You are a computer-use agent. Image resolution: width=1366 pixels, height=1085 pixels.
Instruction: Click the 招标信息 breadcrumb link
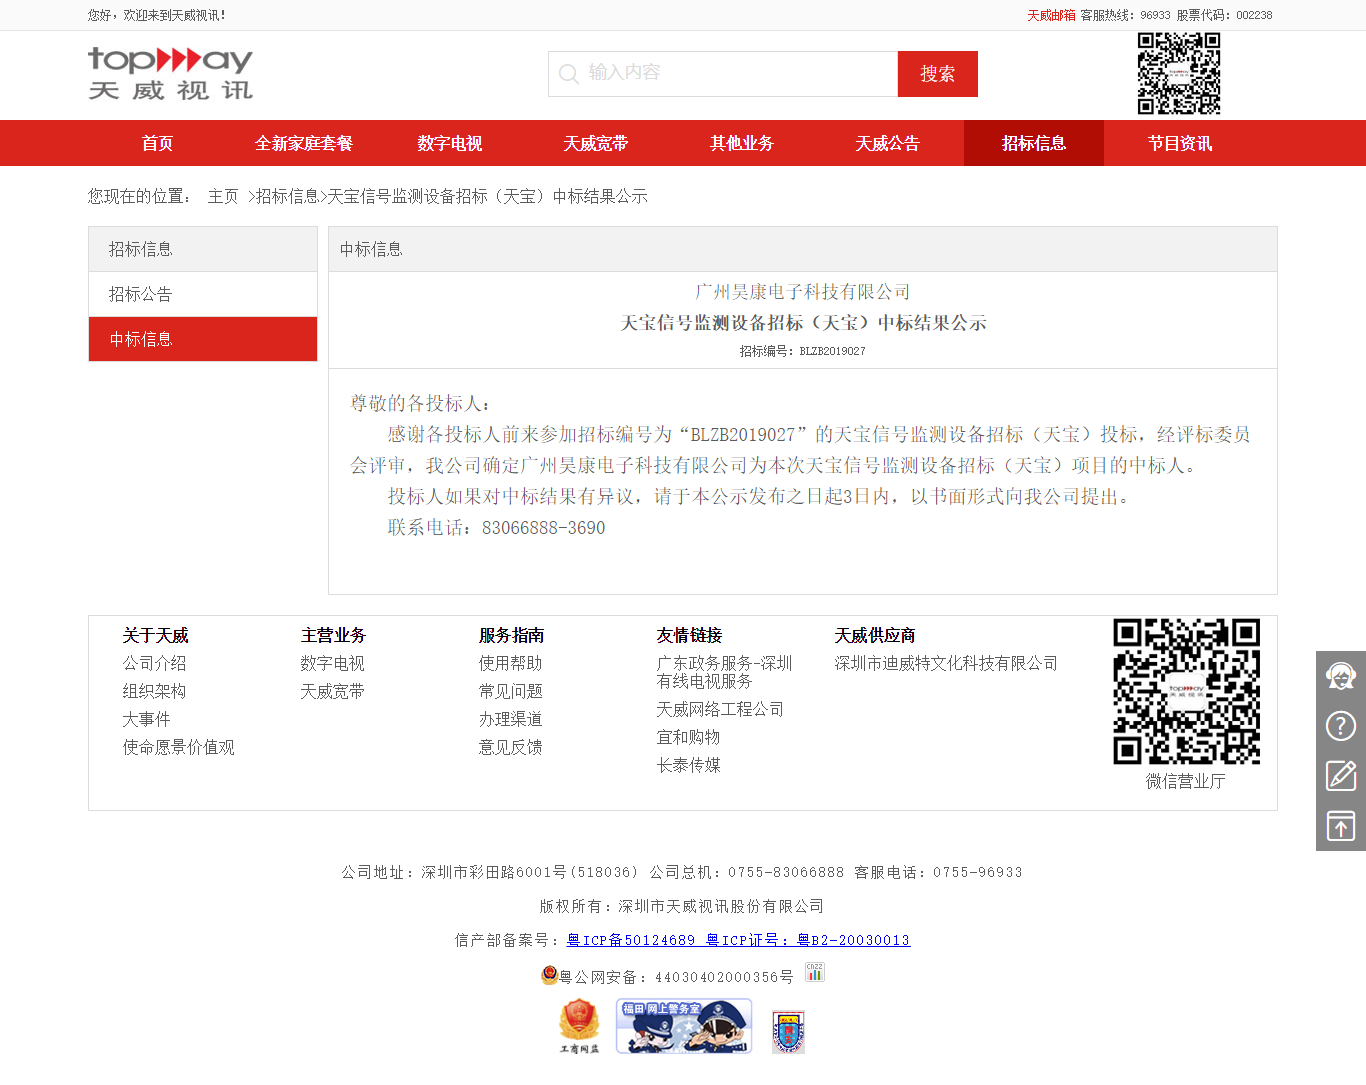click(287, 196)
